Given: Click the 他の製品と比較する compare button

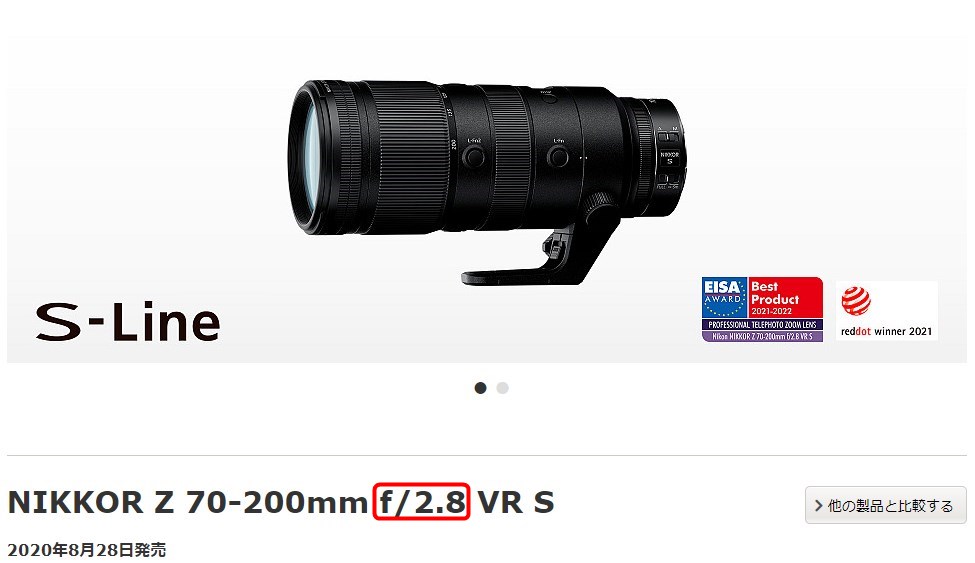Looking at the screenshot, I should pyautogui.click(x=885, y=506).
